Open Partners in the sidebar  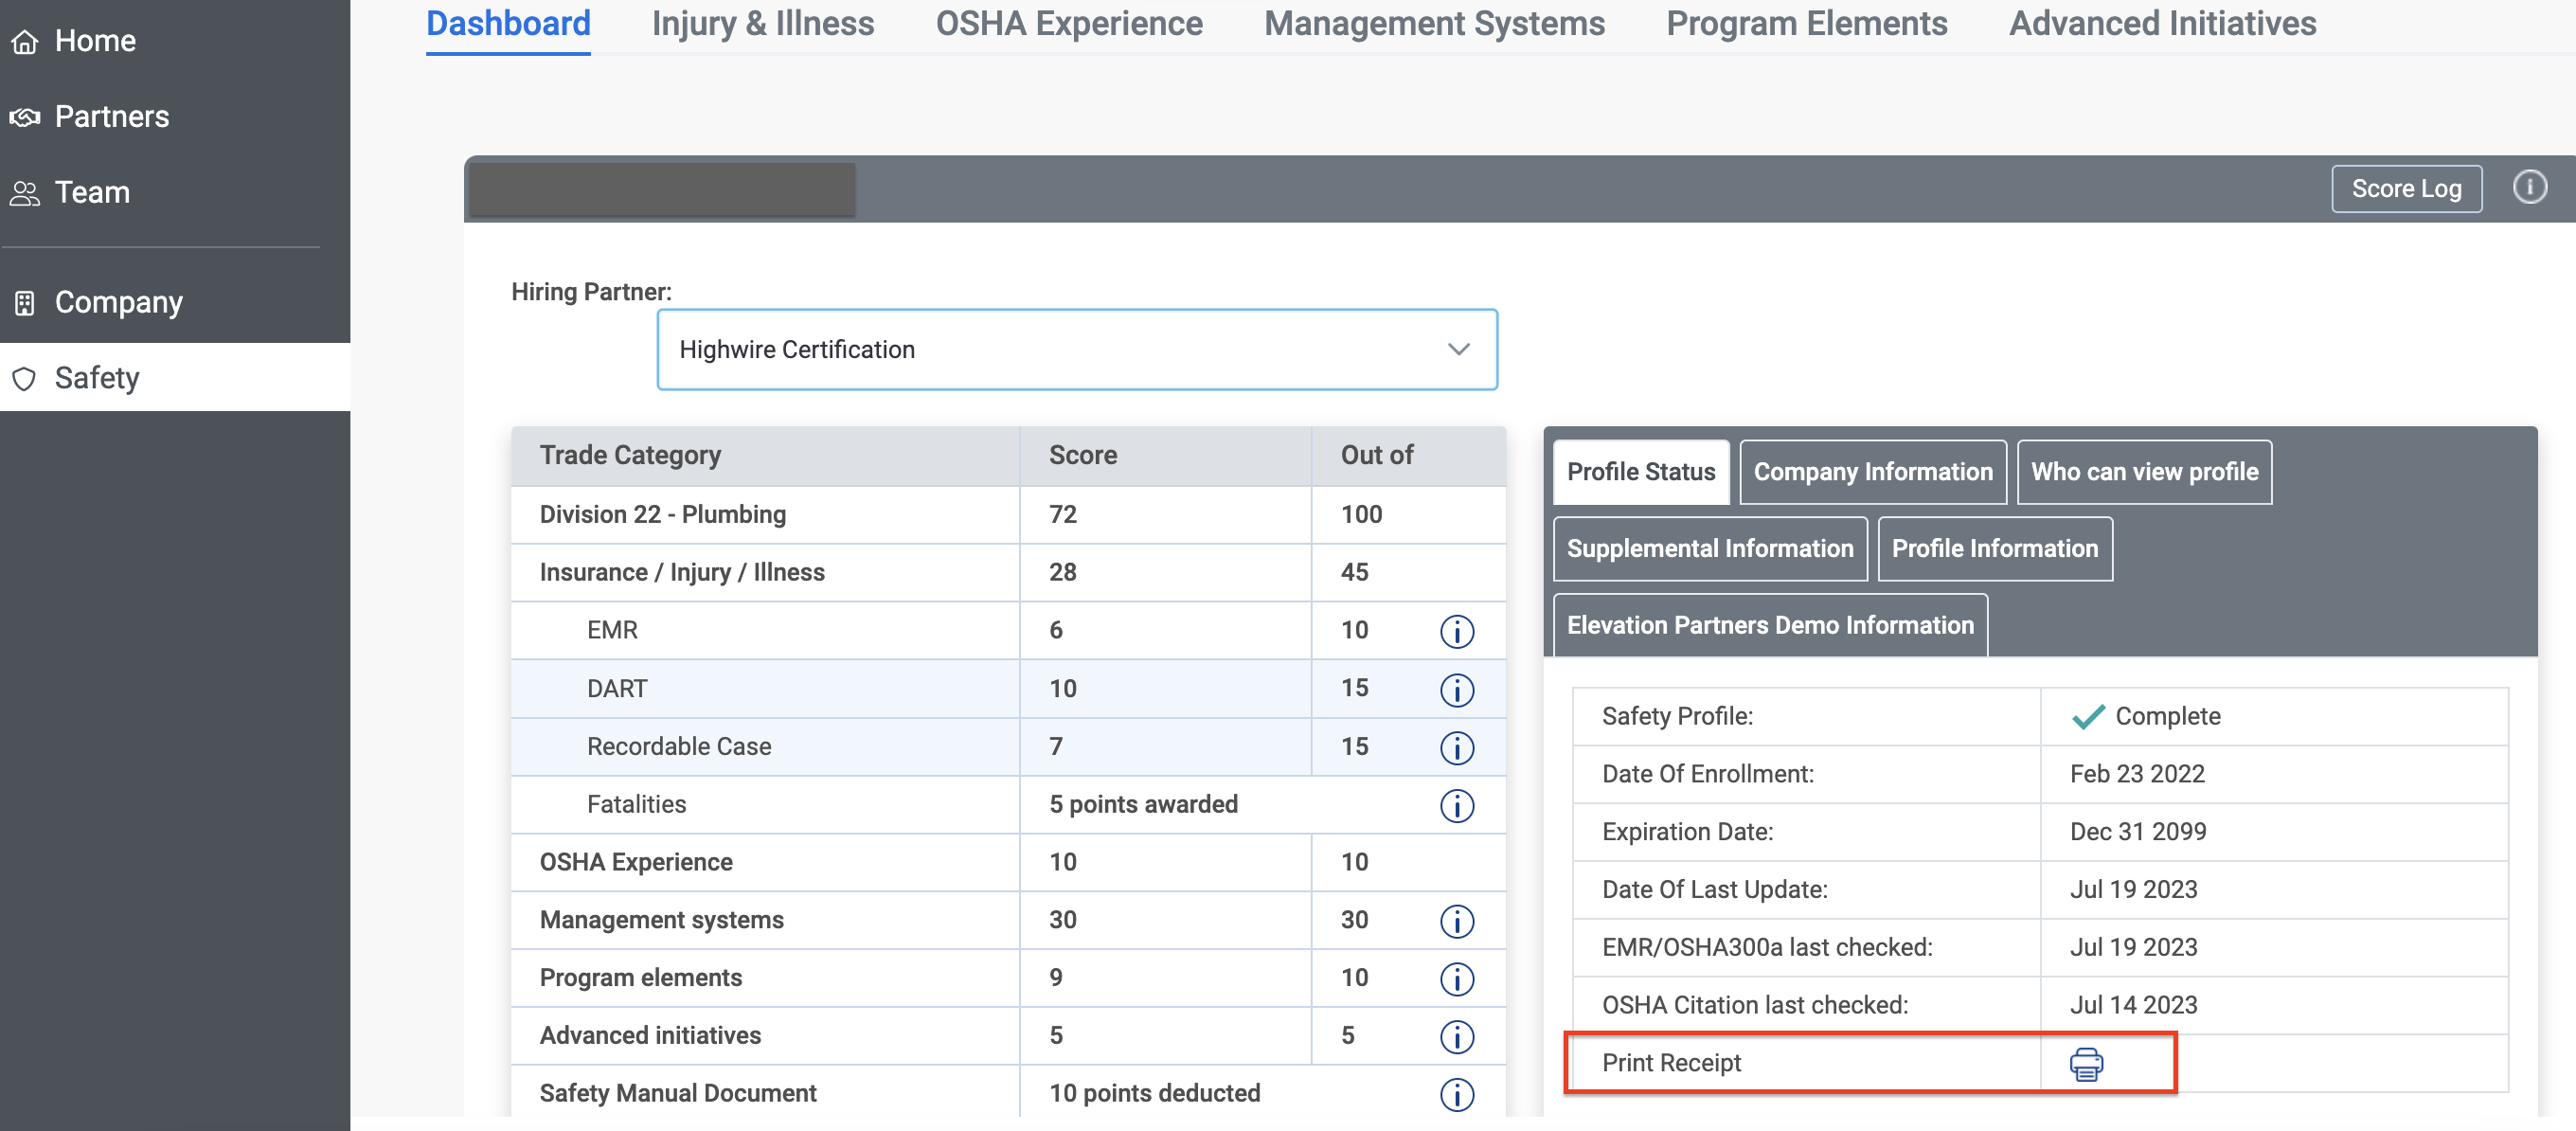(x=175, y=117)
